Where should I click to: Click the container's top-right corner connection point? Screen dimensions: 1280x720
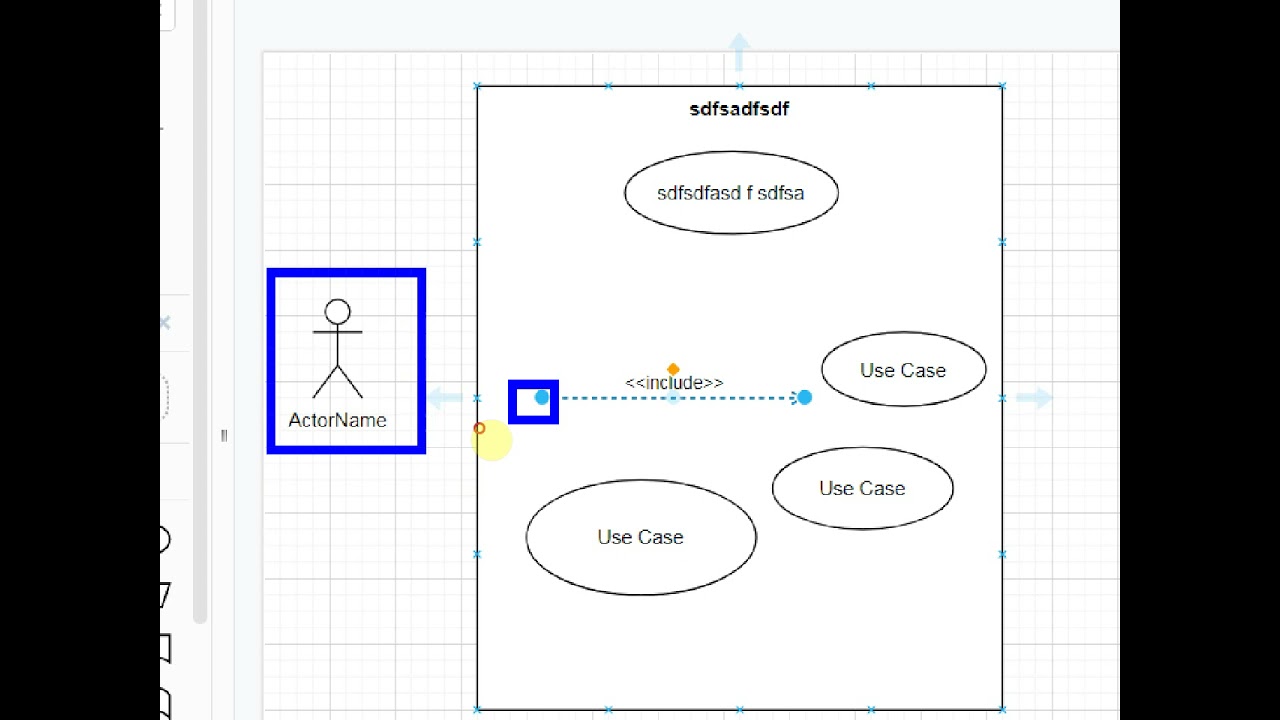pos(1002,86)
